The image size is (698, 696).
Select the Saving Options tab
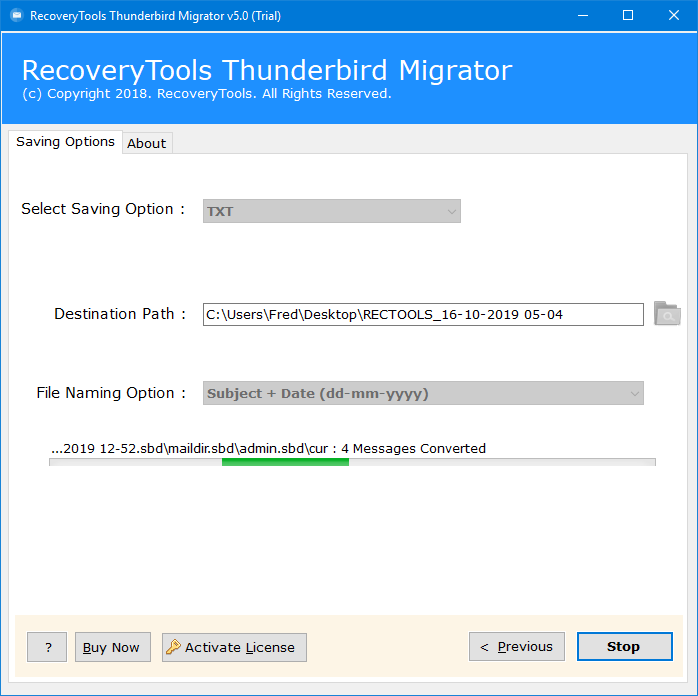pos(65,142)
